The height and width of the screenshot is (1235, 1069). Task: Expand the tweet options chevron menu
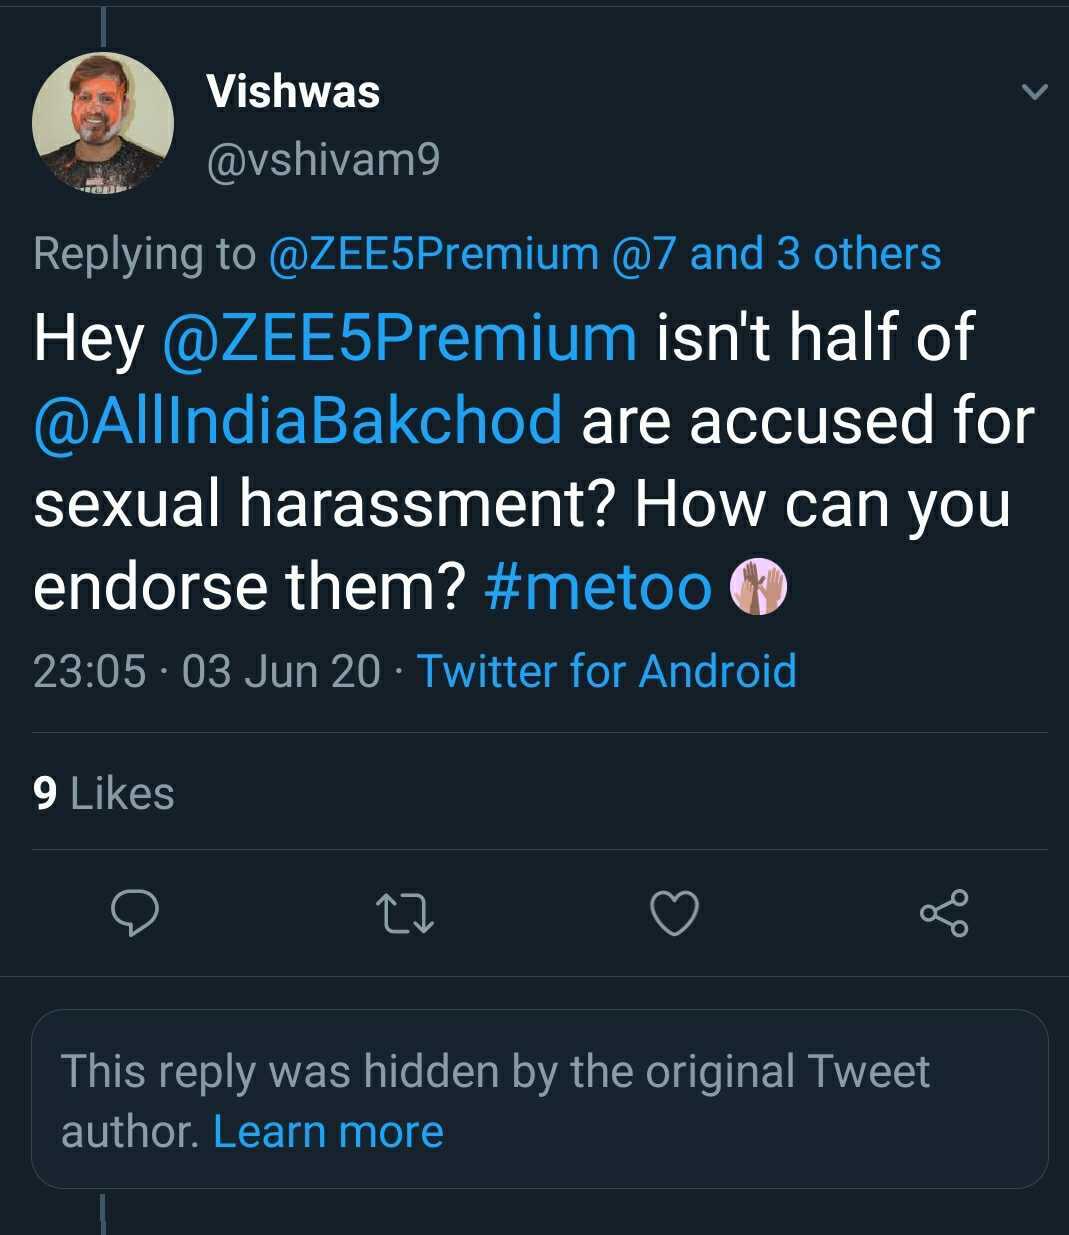coord(1034,92)
